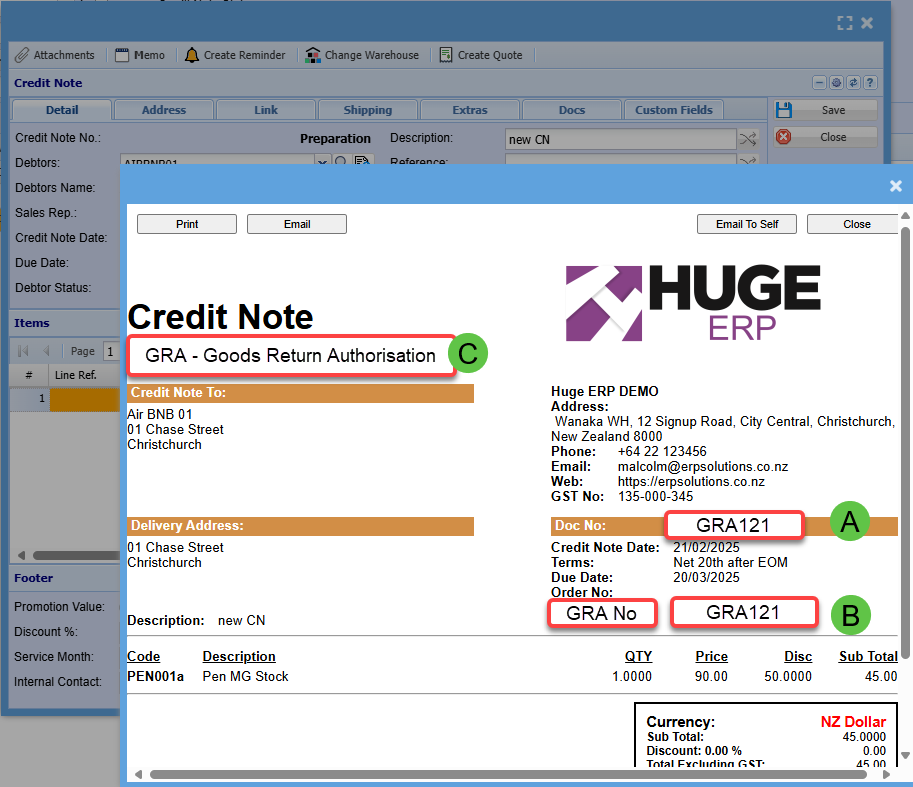Switch to the Address tab
This screenshot has height=787, width=913.
click(164, 110)
